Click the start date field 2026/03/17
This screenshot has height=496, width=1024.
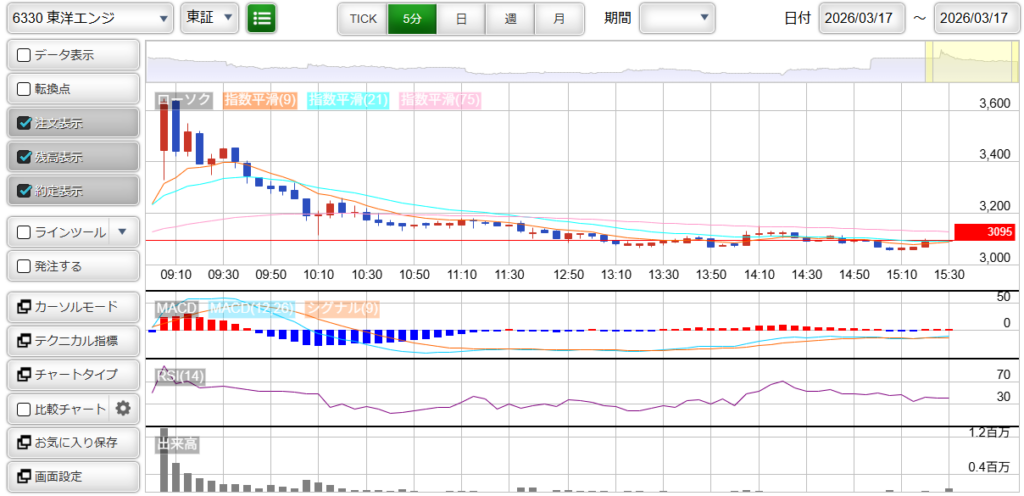(x=862, y=18)
